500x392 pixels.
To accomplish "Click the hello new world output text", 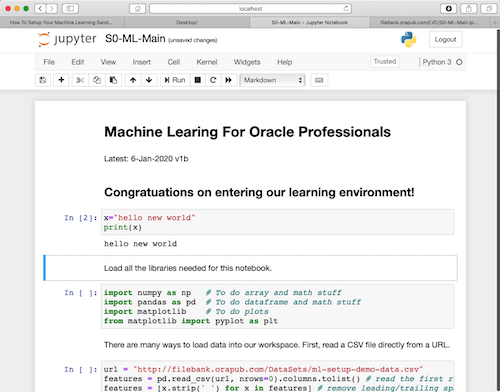I will pos(140,244).
